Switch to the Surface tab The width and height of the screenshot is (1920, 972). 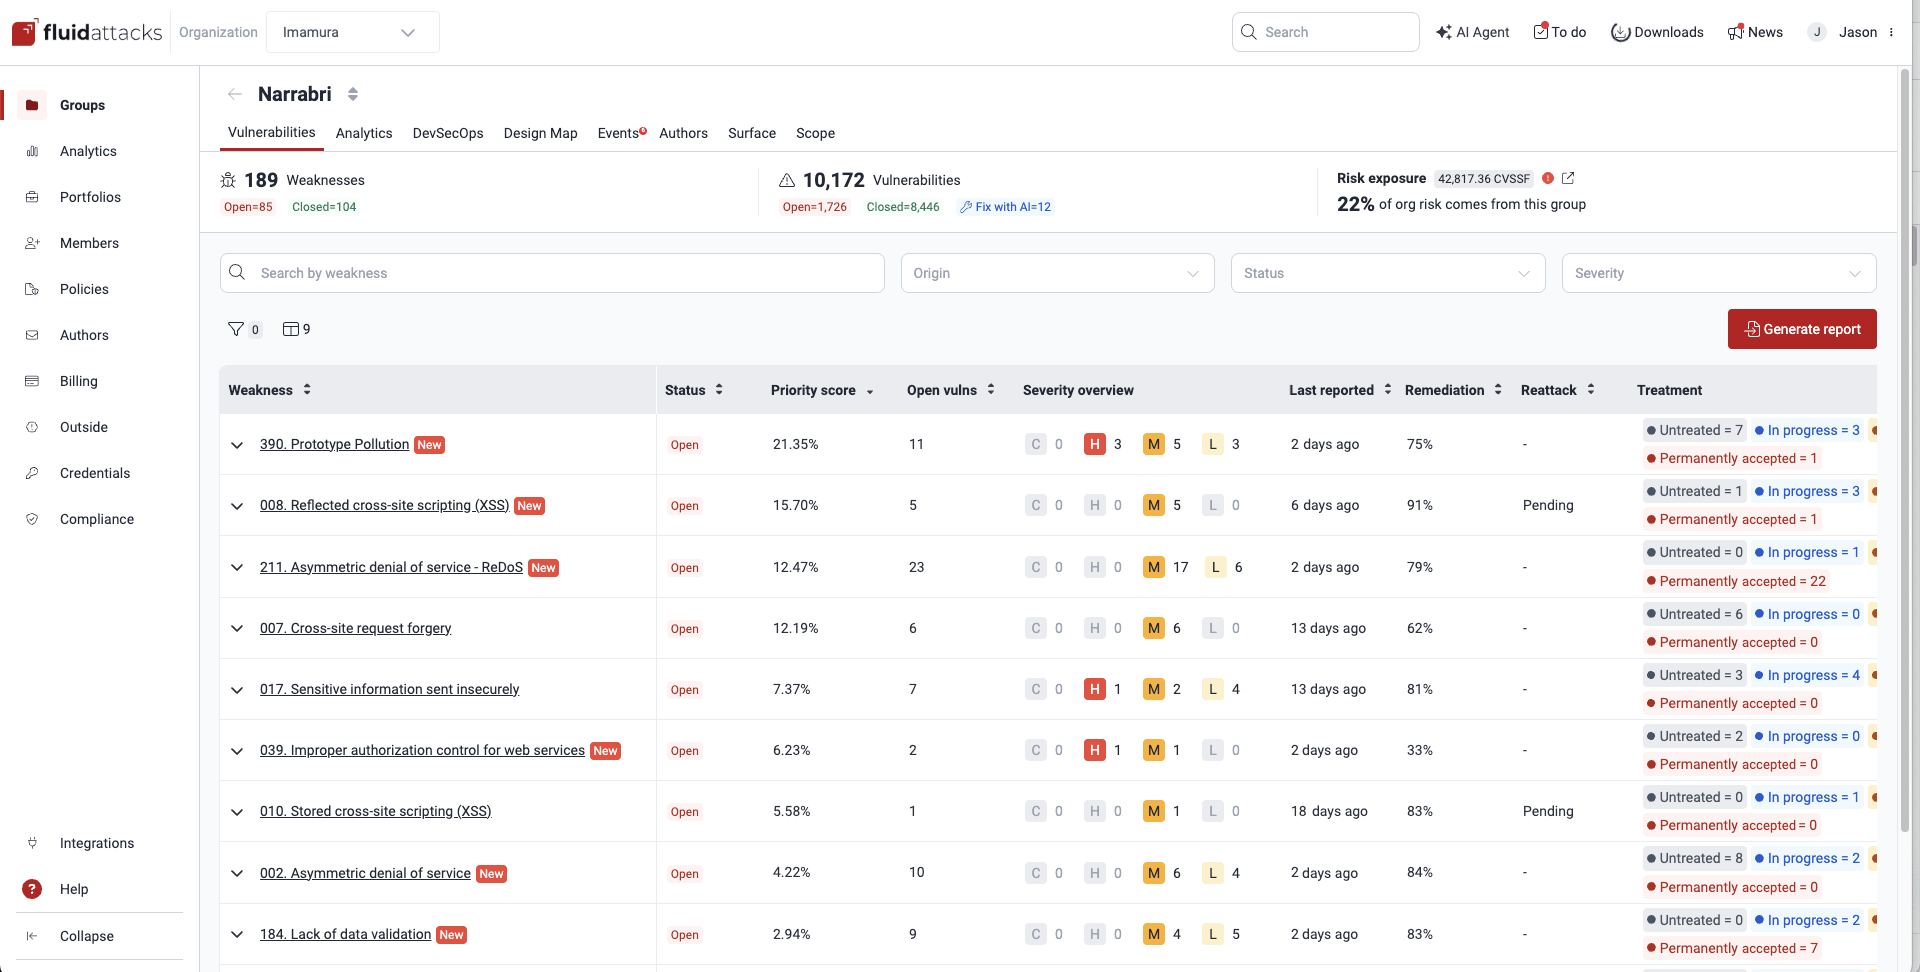(752, 133)
